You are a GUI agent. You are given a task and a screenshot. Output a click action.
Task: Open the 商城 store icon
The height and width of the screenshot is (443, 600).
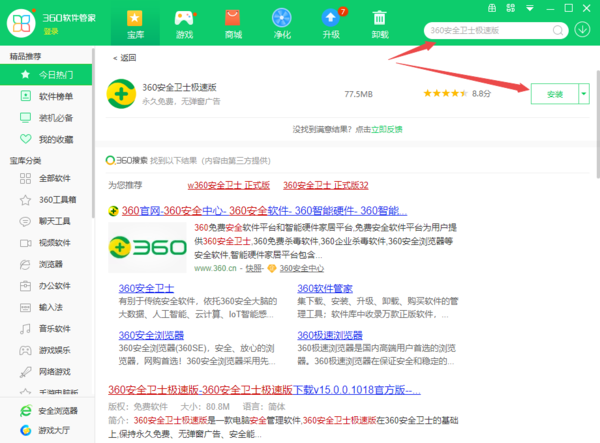(233, 22)
